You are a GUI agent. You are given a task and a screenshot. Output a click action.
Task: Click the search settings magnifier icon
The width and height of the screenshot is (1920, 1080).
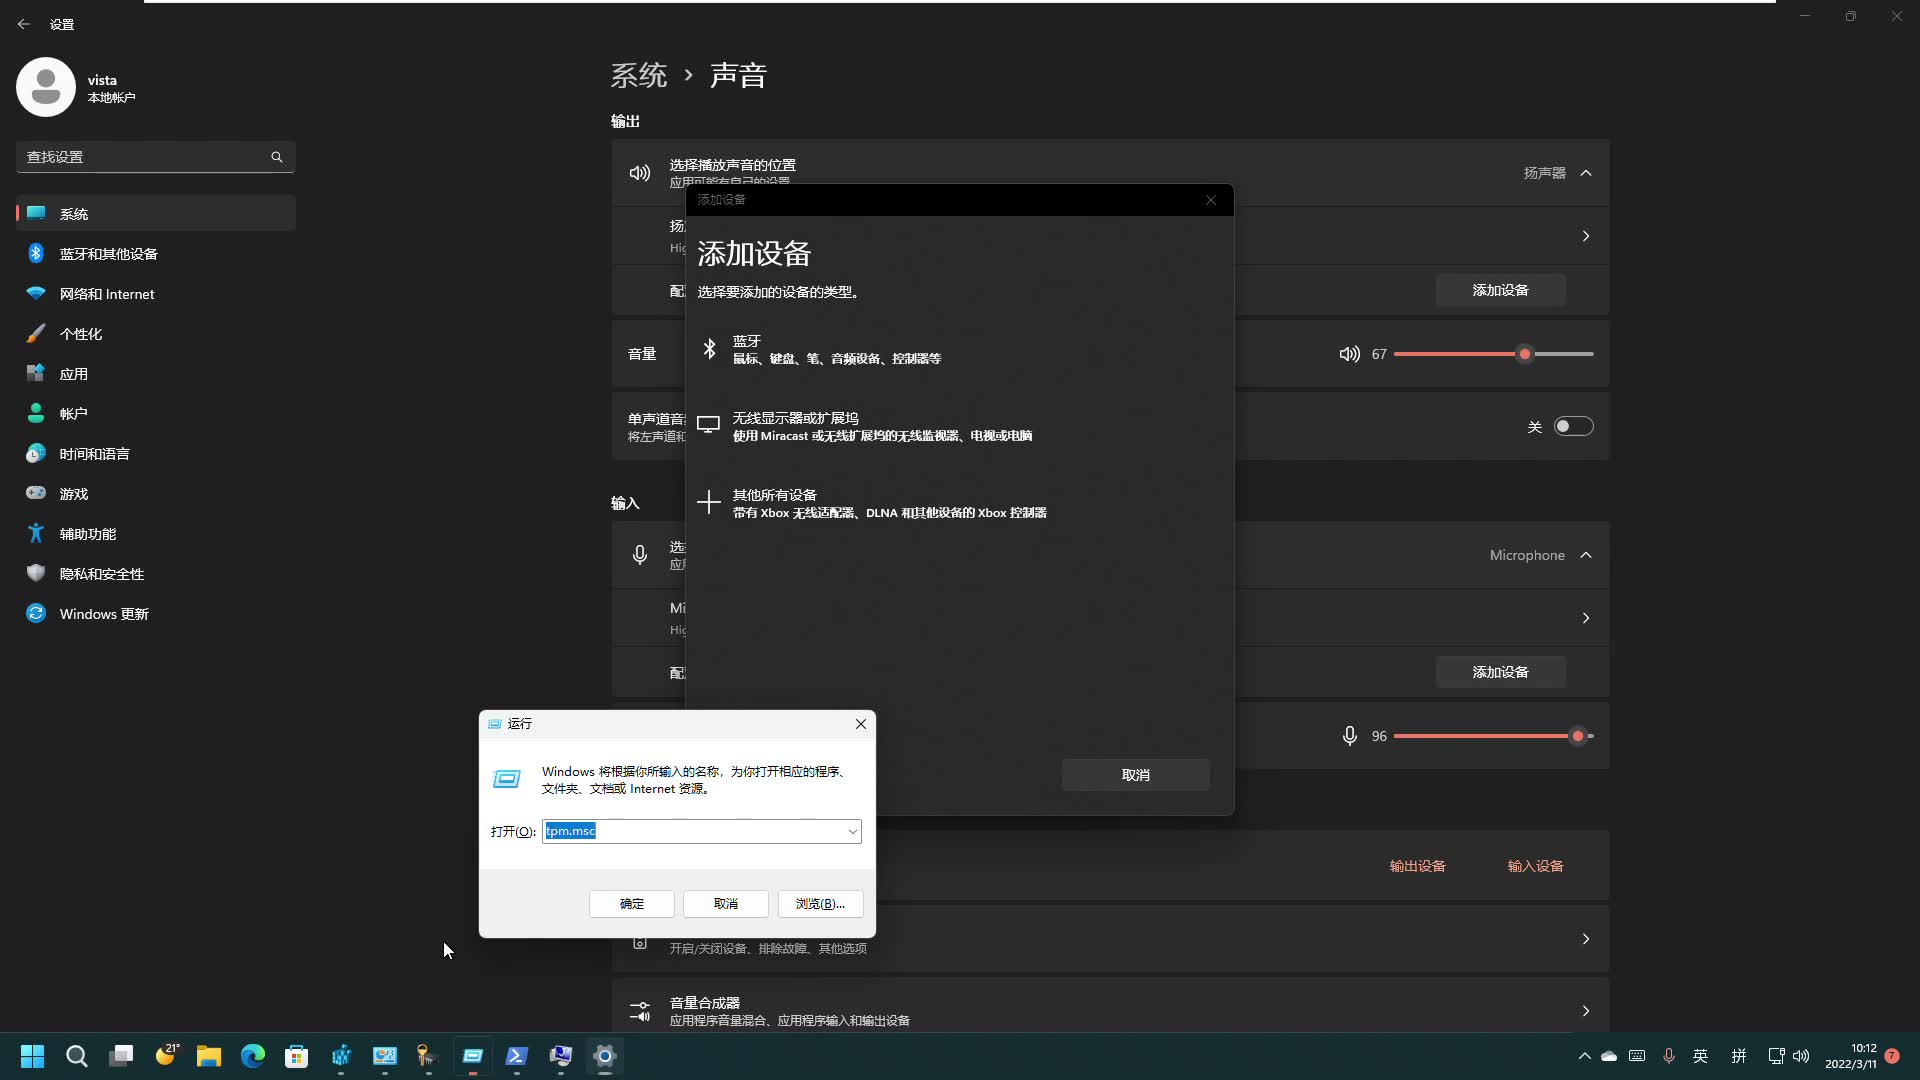point(277,157)
